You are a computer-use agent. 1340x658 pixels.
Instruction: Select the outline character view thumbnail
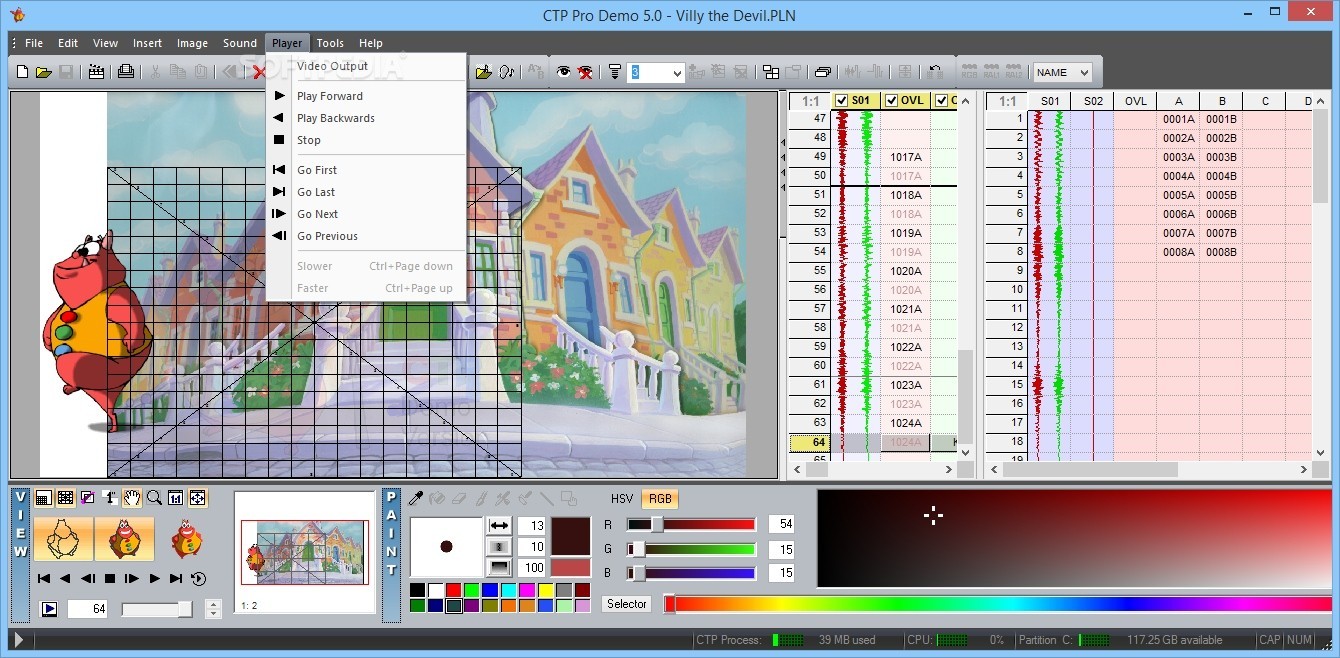coord(64,538)
